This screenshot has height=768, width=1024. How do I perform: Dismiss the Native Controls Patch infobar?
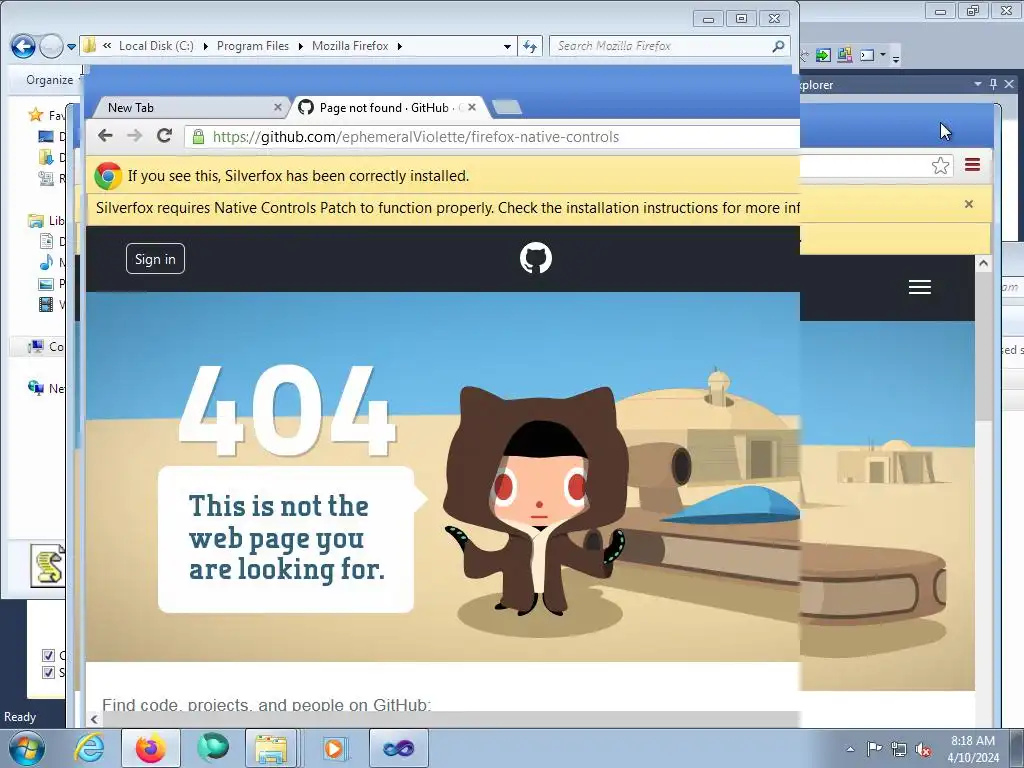click(969, 204)
